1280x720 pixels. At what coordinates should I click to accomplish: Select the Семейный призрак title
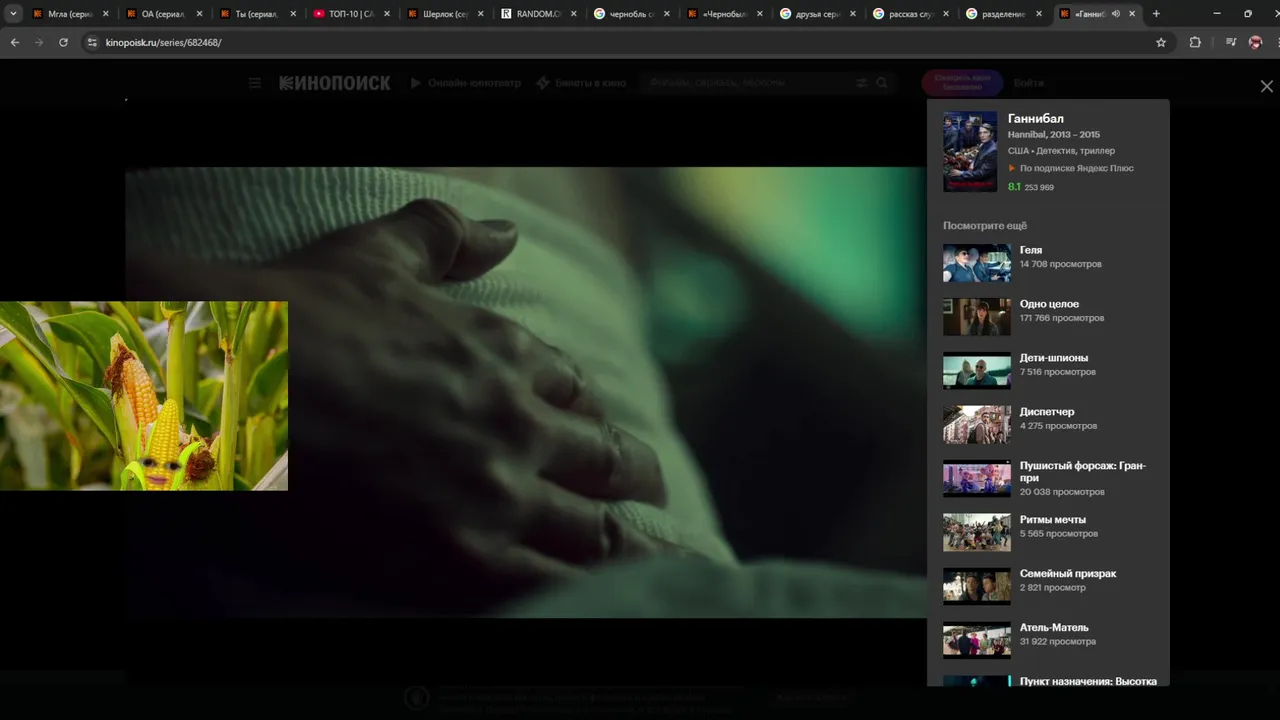pos(1068,574)
